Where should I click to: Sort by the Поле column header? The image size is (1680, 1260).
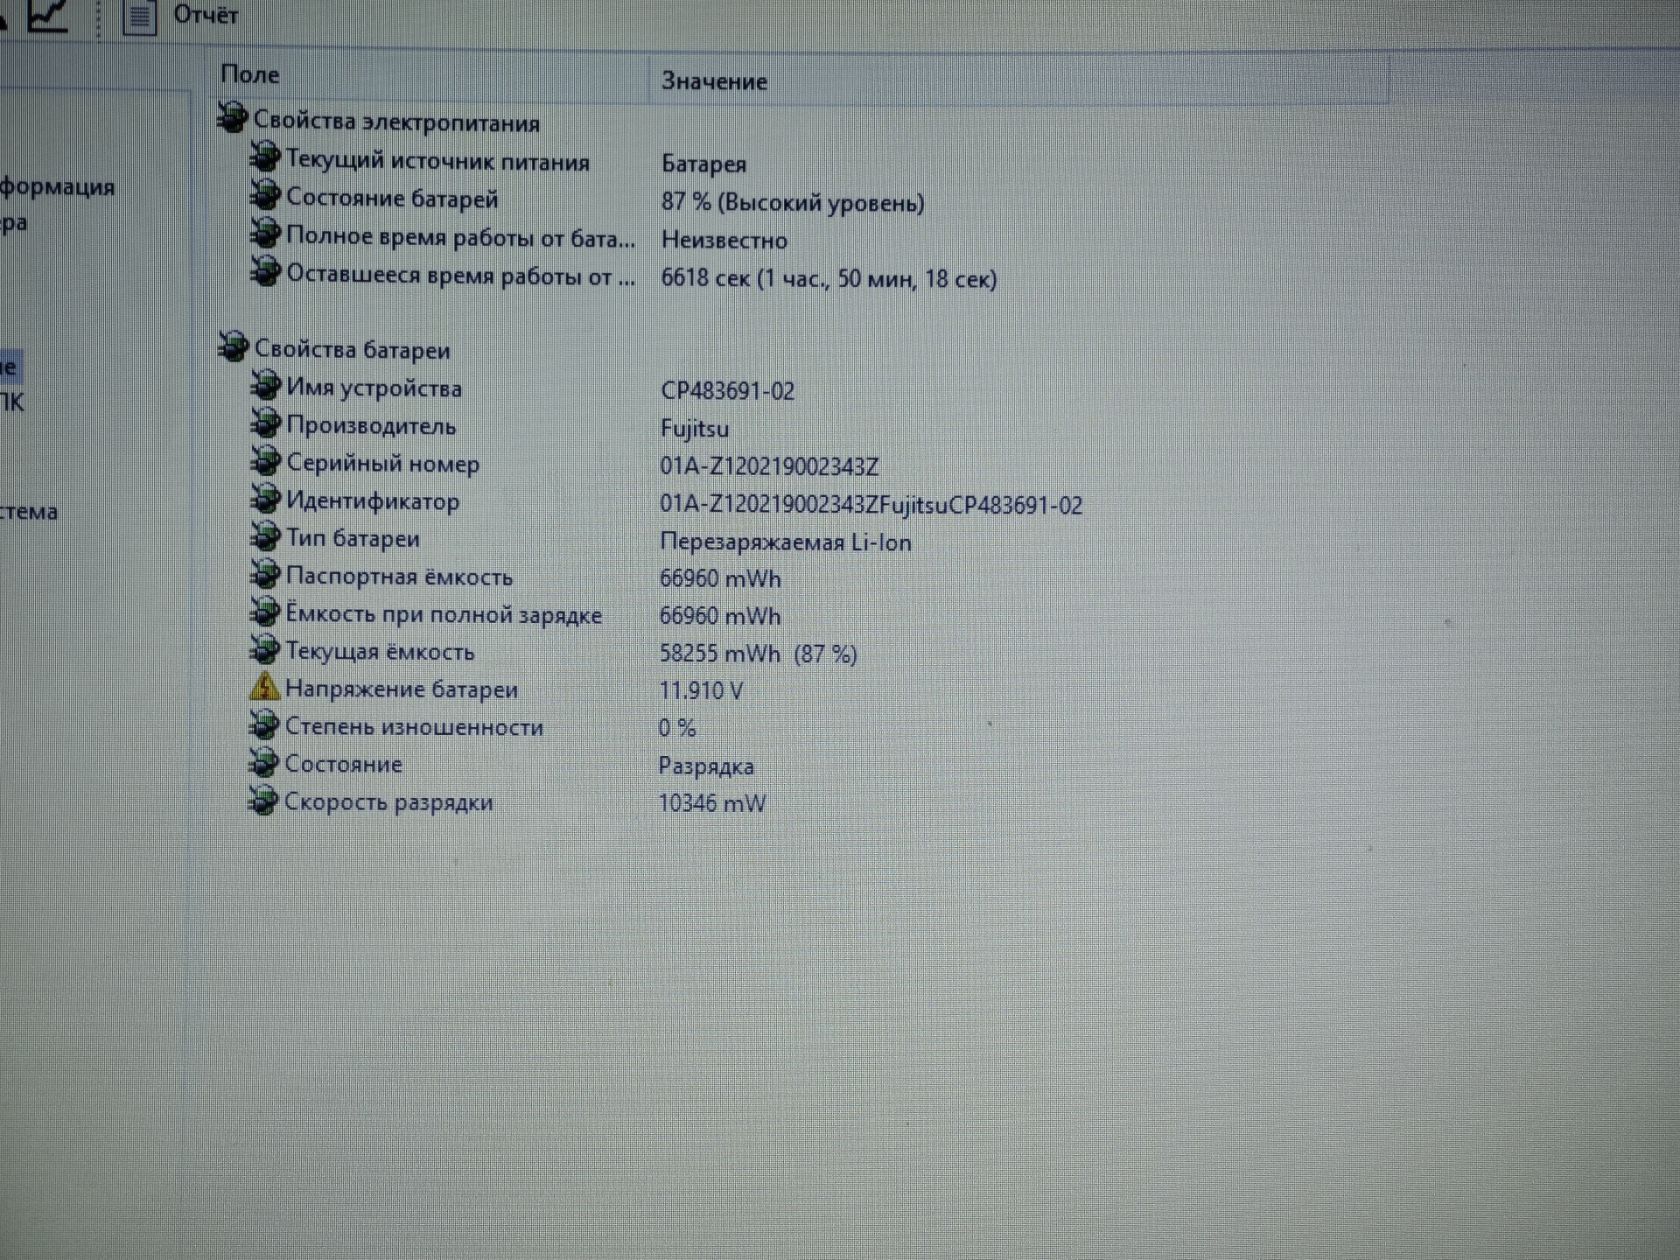coord(250,75)
